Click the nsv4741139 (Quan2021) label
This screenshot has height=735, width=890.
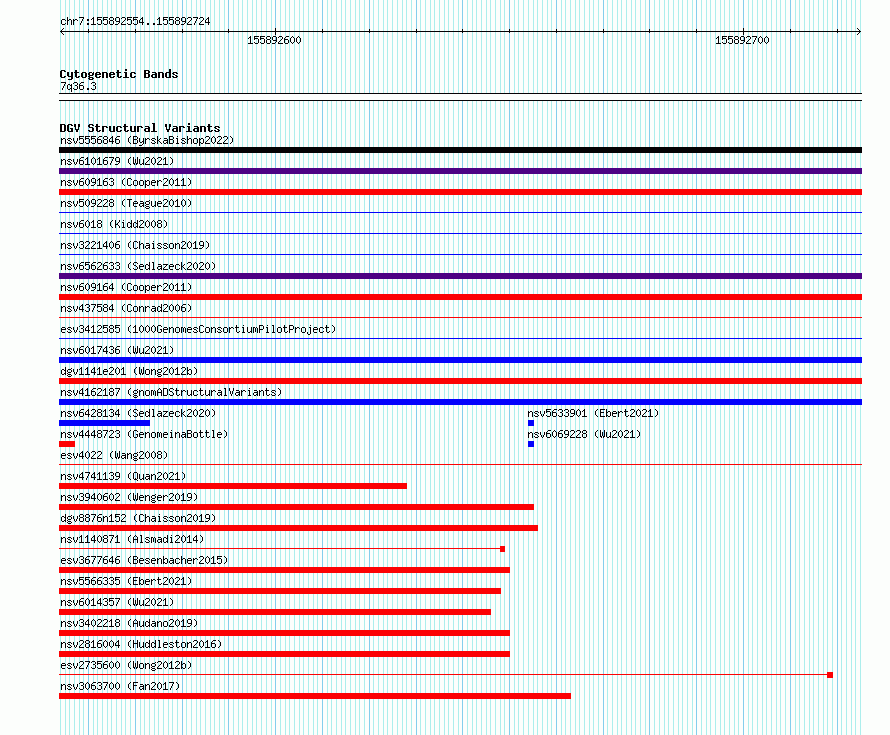pos(123,476)
